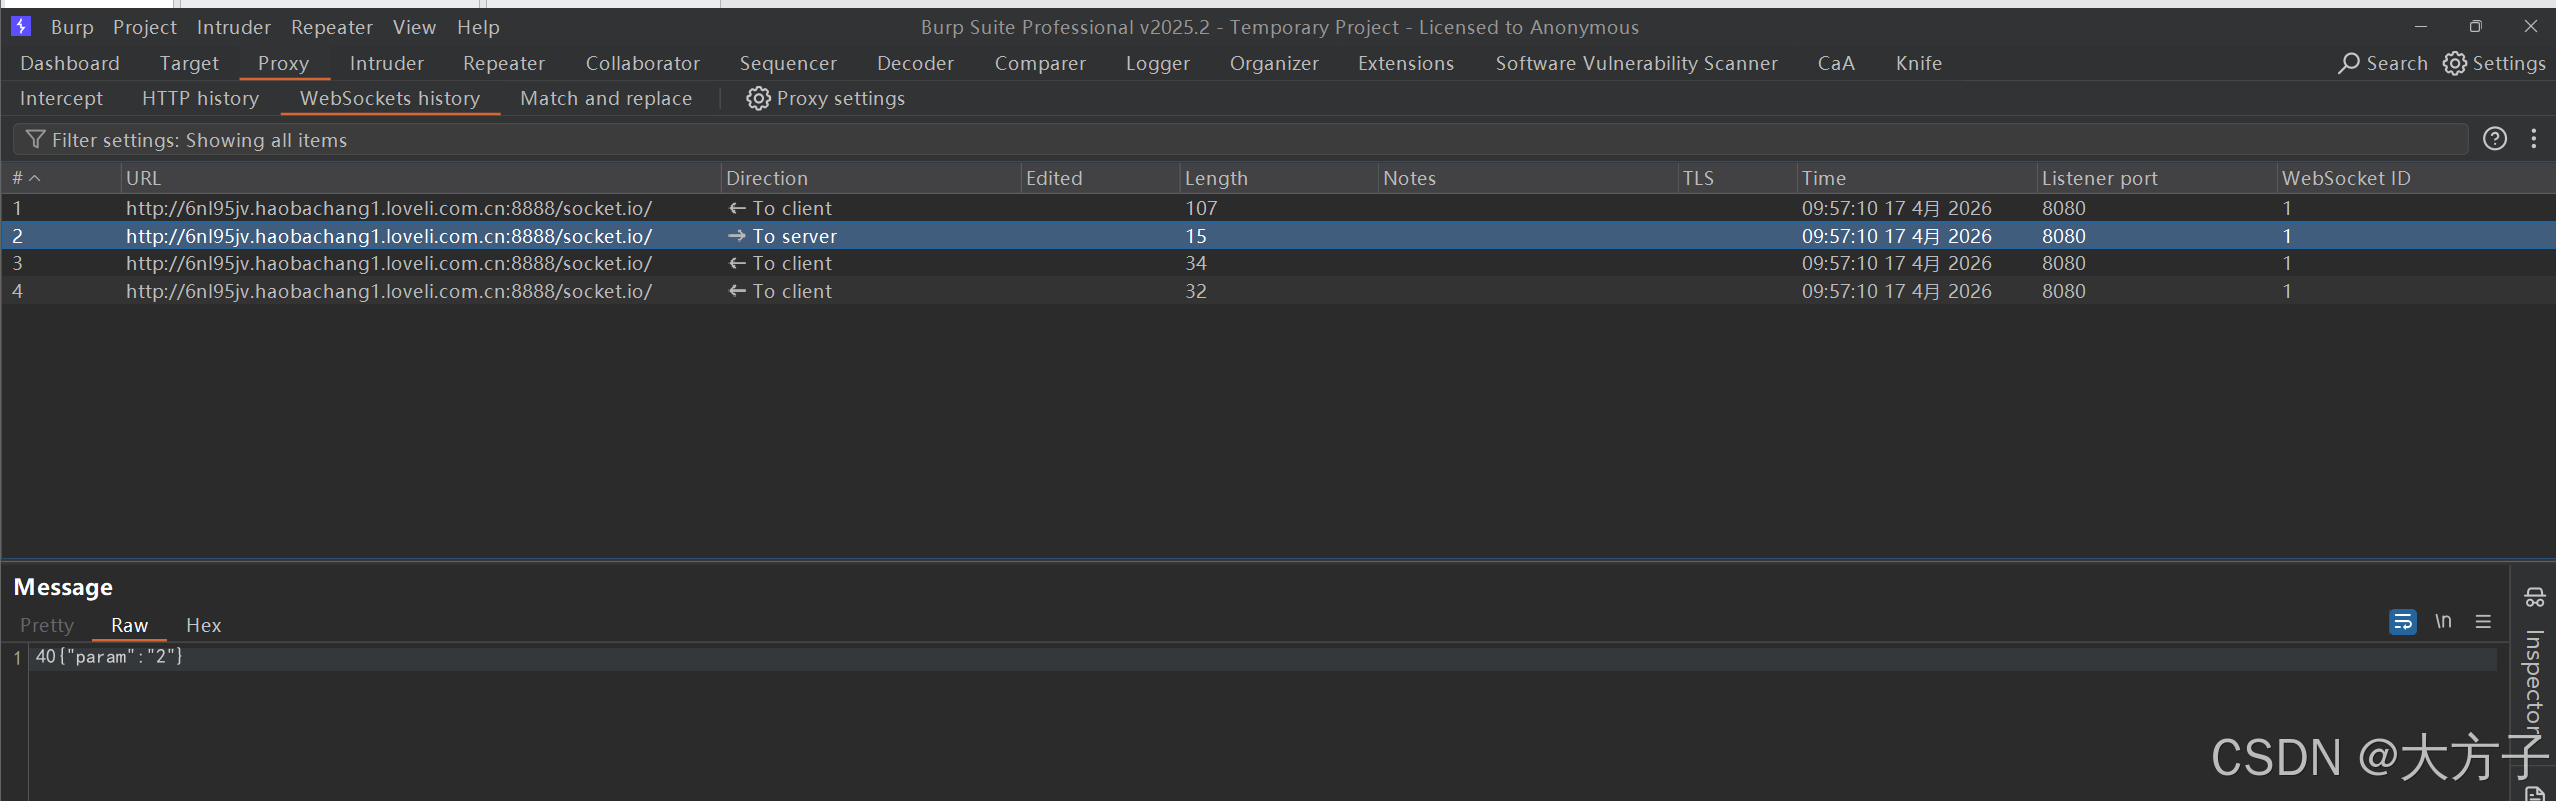Screen dimensions: 2556x801
Task: Open the Search magnifier icon
Action: coord(2348,63)
